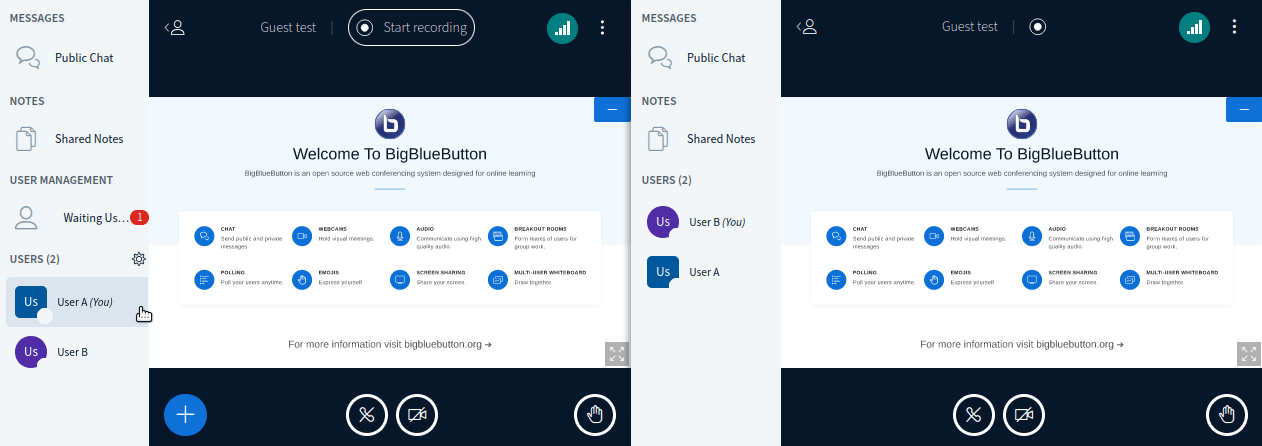Click recording indicator in User B window
This screenshot has width=1262, height=446.
coord(1038,28)
